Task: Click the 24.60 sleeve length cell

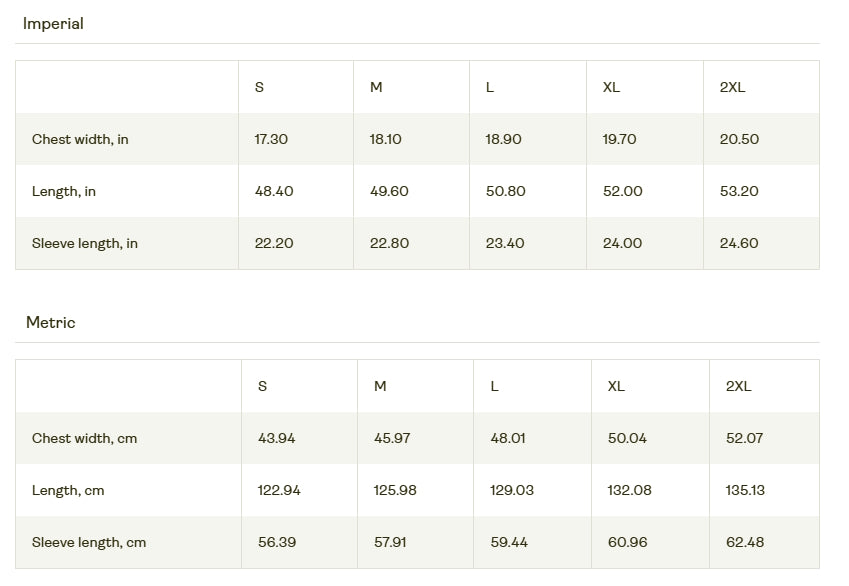Action: (739, 243)
